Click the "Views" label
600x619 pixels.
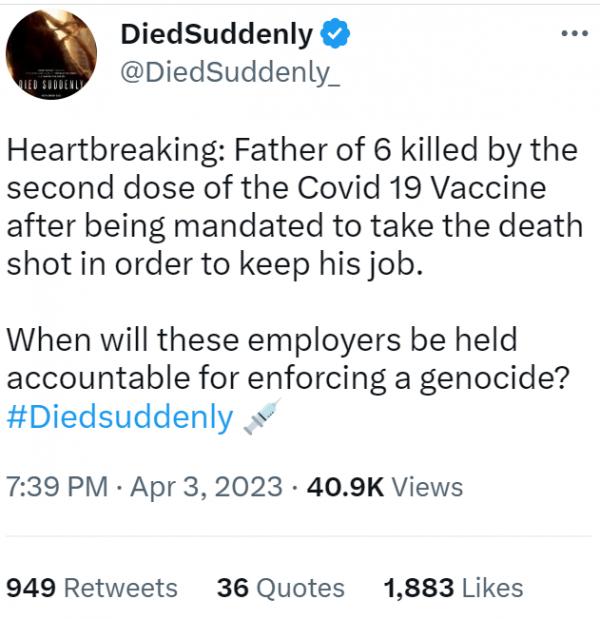427,487
